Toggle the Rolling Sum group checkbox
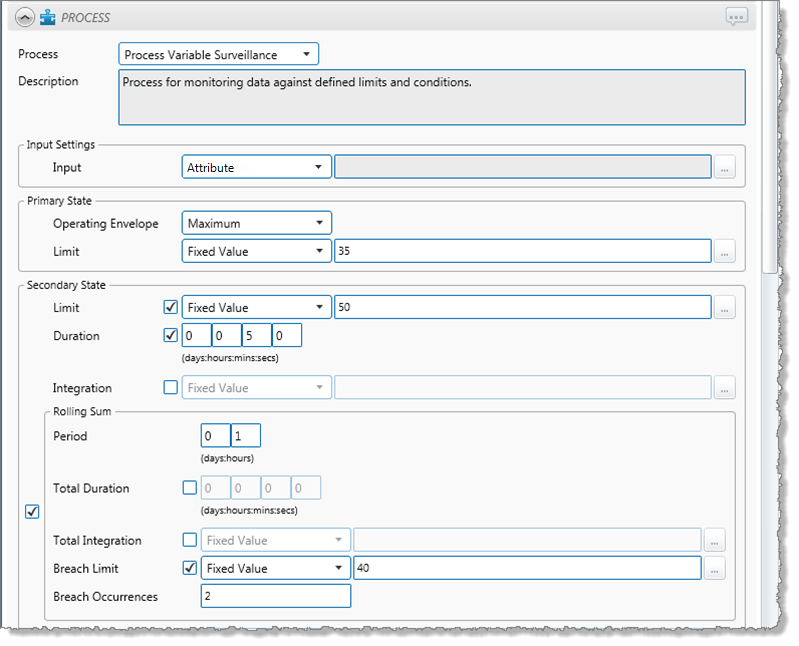799x646 pixels. [32, 512]
